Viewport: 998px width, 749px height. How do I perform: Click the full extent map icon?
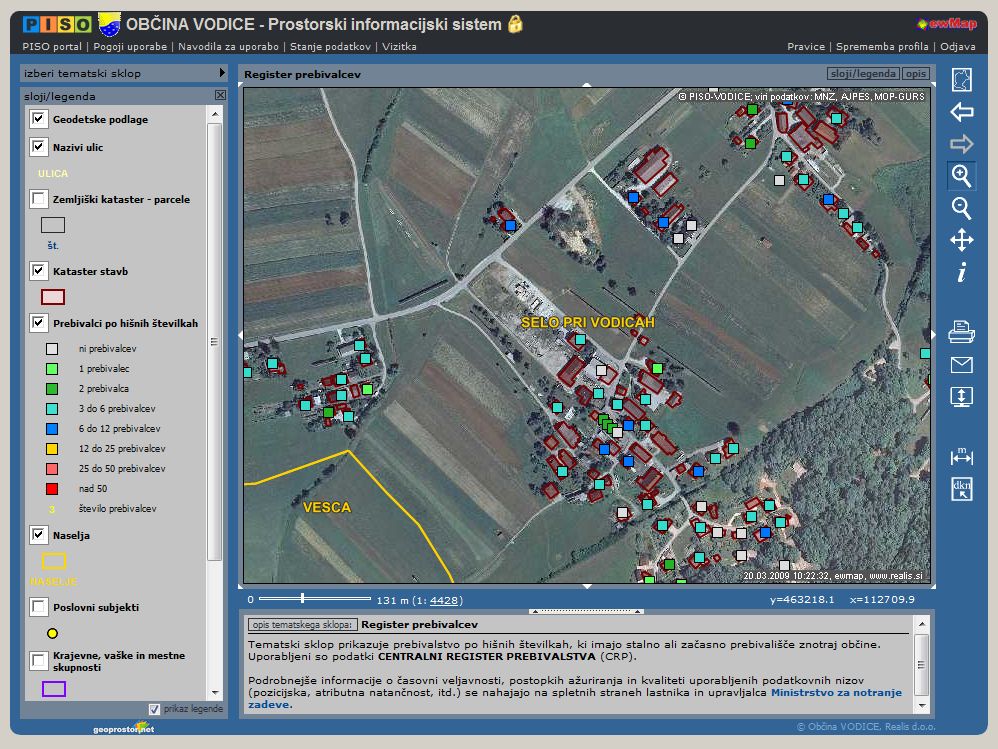[x=961, y=80]
